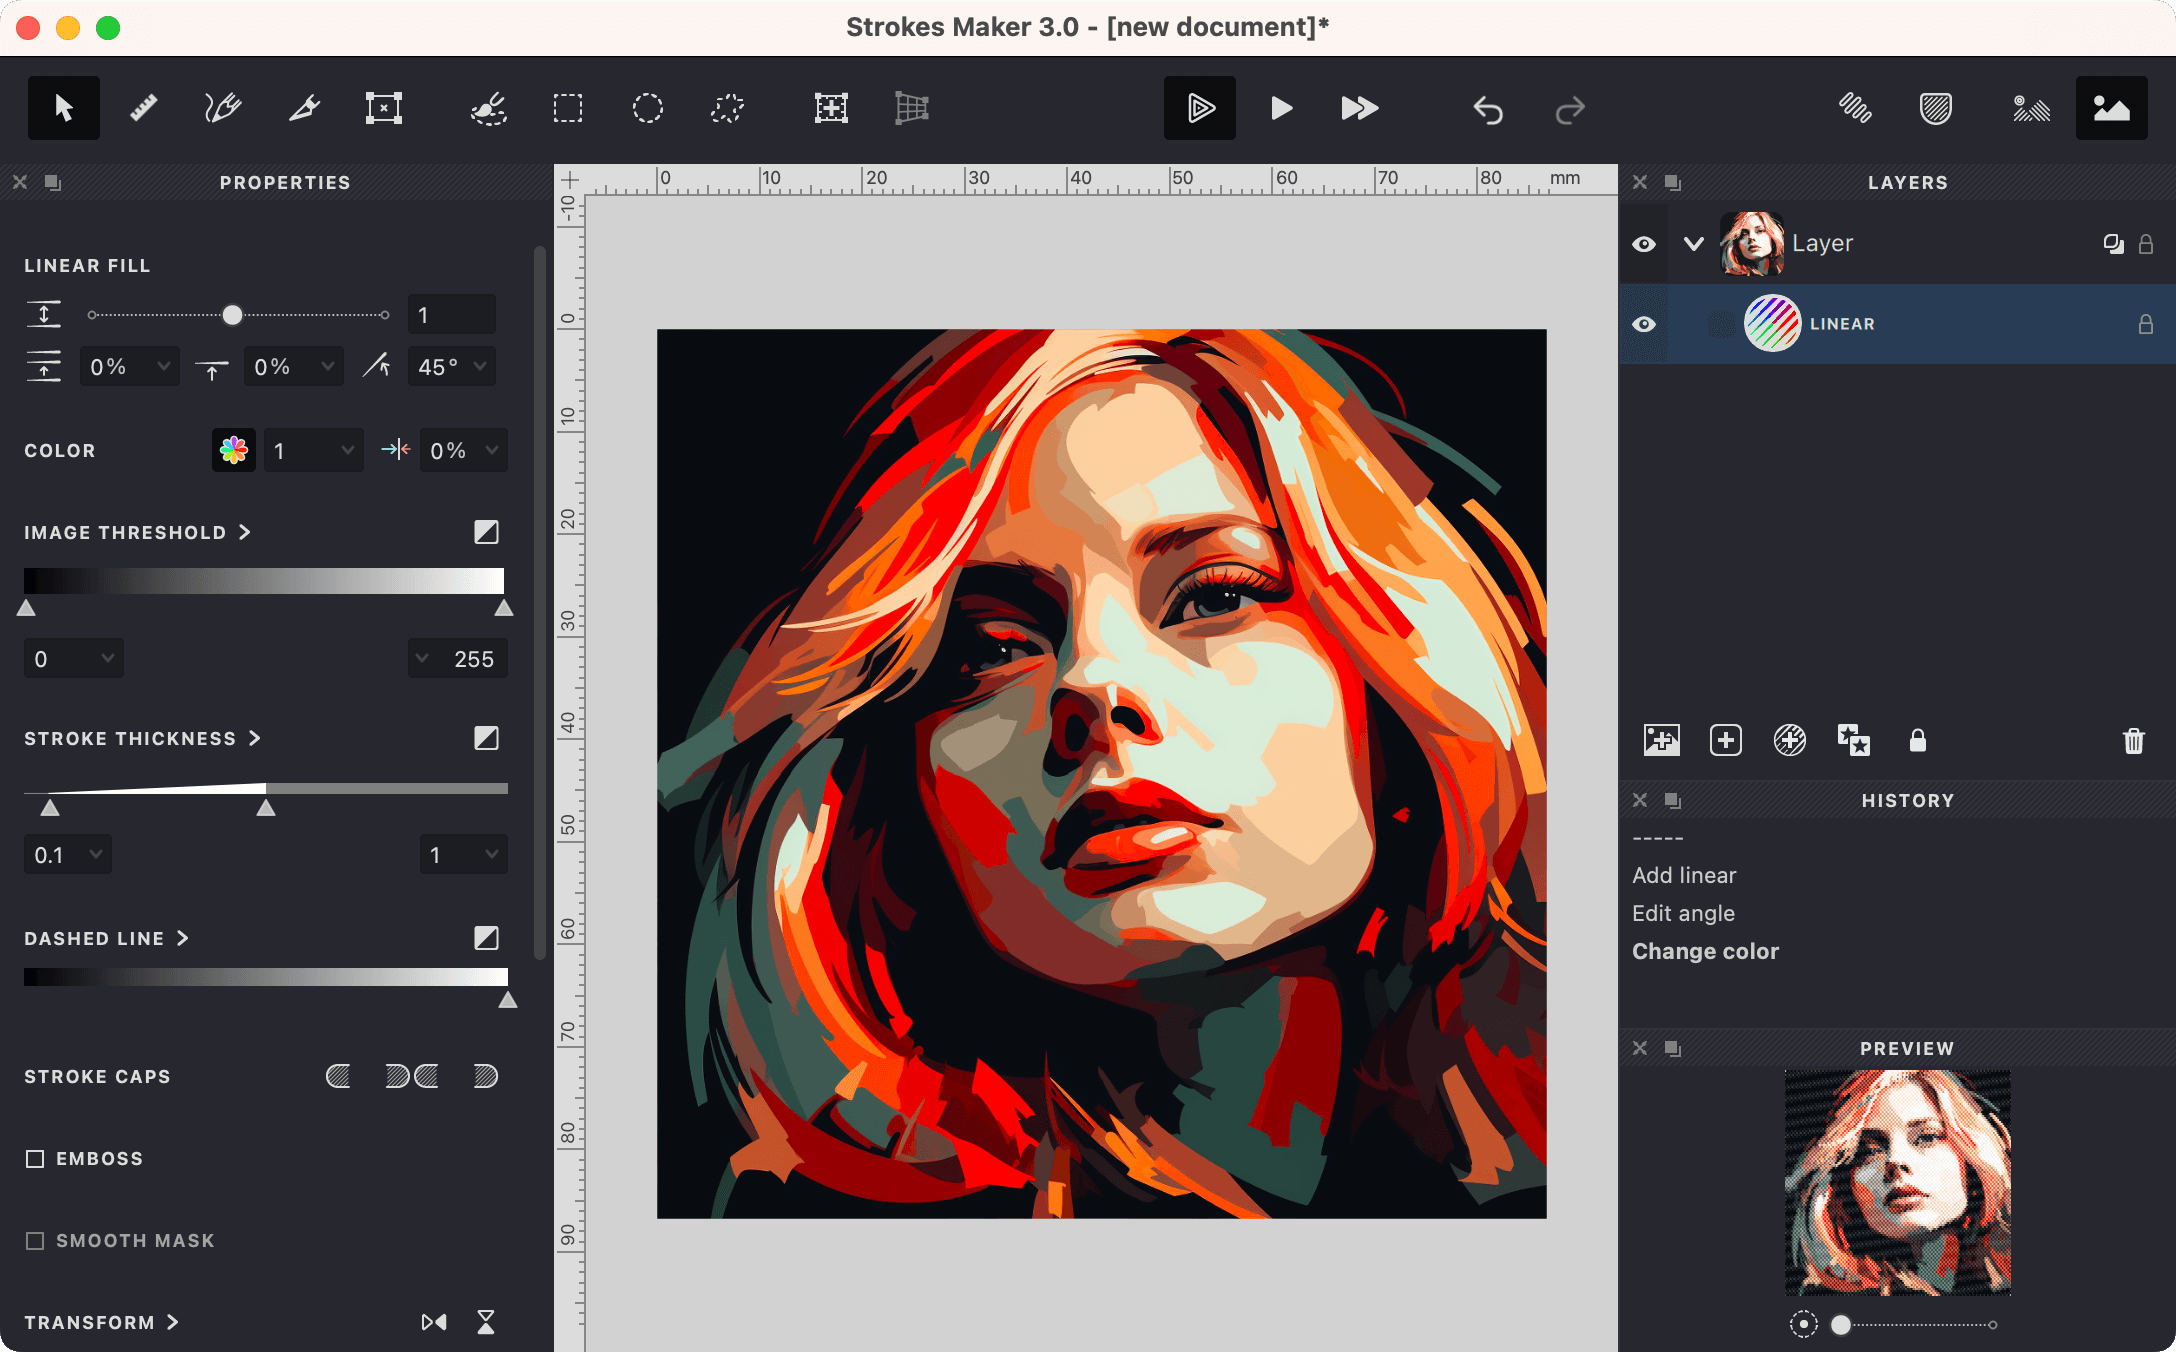
Task: Open the threshold maximum 255 dropdown
Action: point(458,659)
